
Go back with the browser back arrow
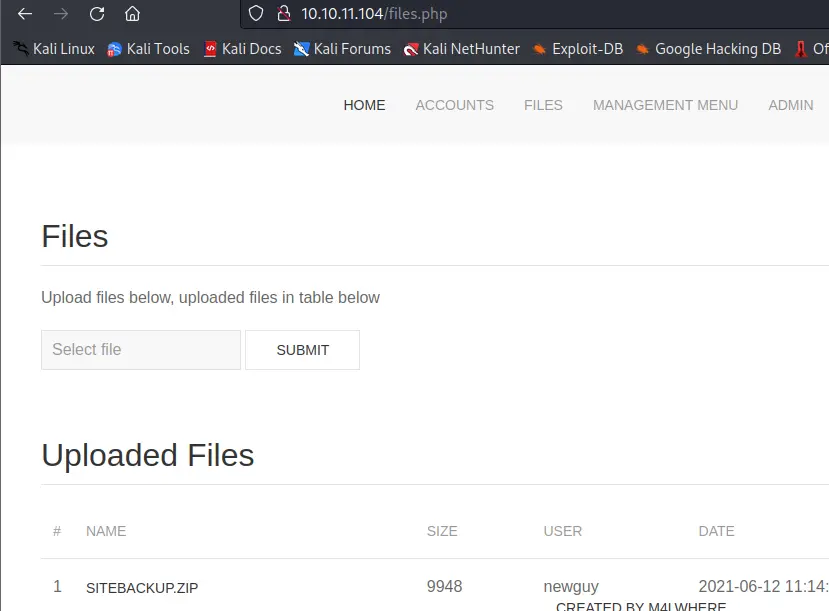coord(25,14)
